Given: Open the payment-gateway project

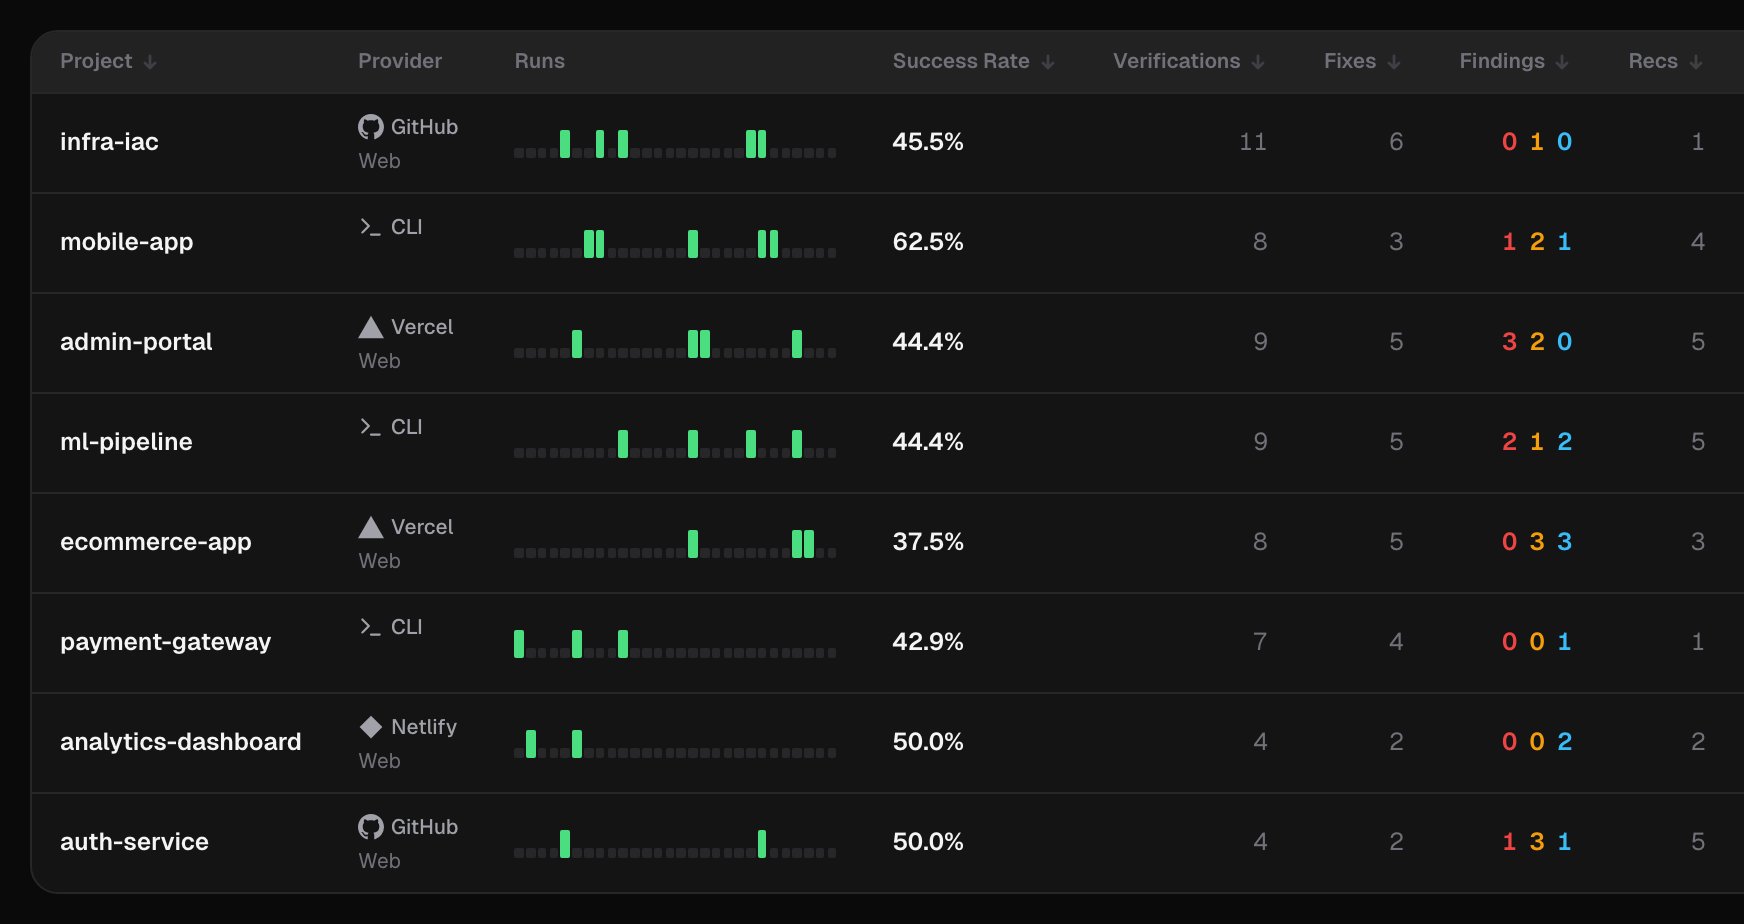Looking at the screenshot, I should coord(166,642).
